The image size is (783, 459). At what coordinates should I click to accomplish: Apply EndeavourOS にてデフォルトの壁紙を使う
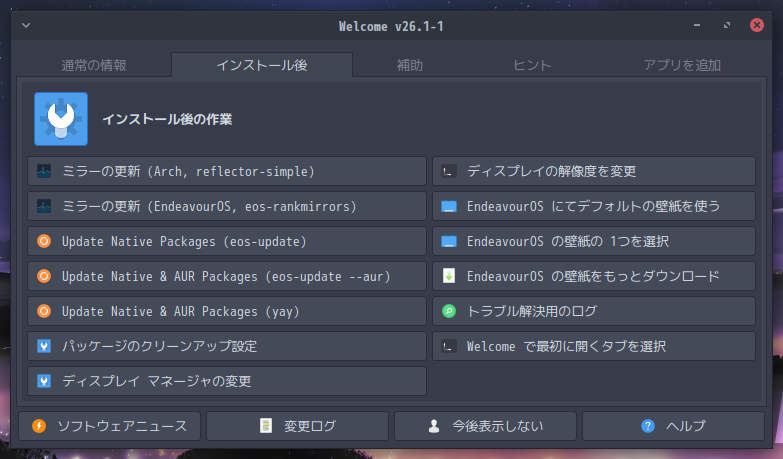[594, 206]
